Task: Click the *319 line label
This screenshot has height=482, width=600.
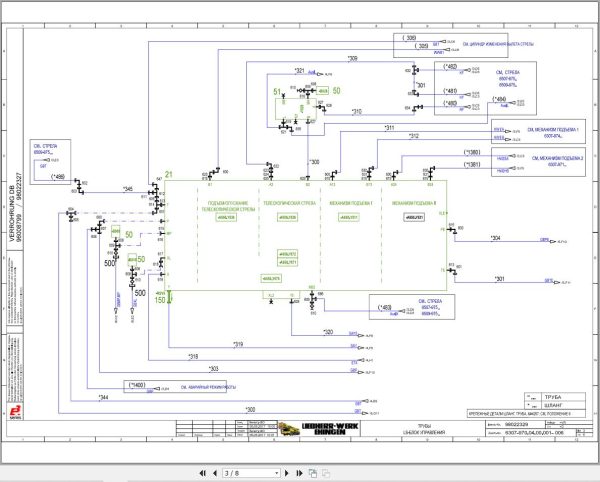Action: tap(238, 344)
